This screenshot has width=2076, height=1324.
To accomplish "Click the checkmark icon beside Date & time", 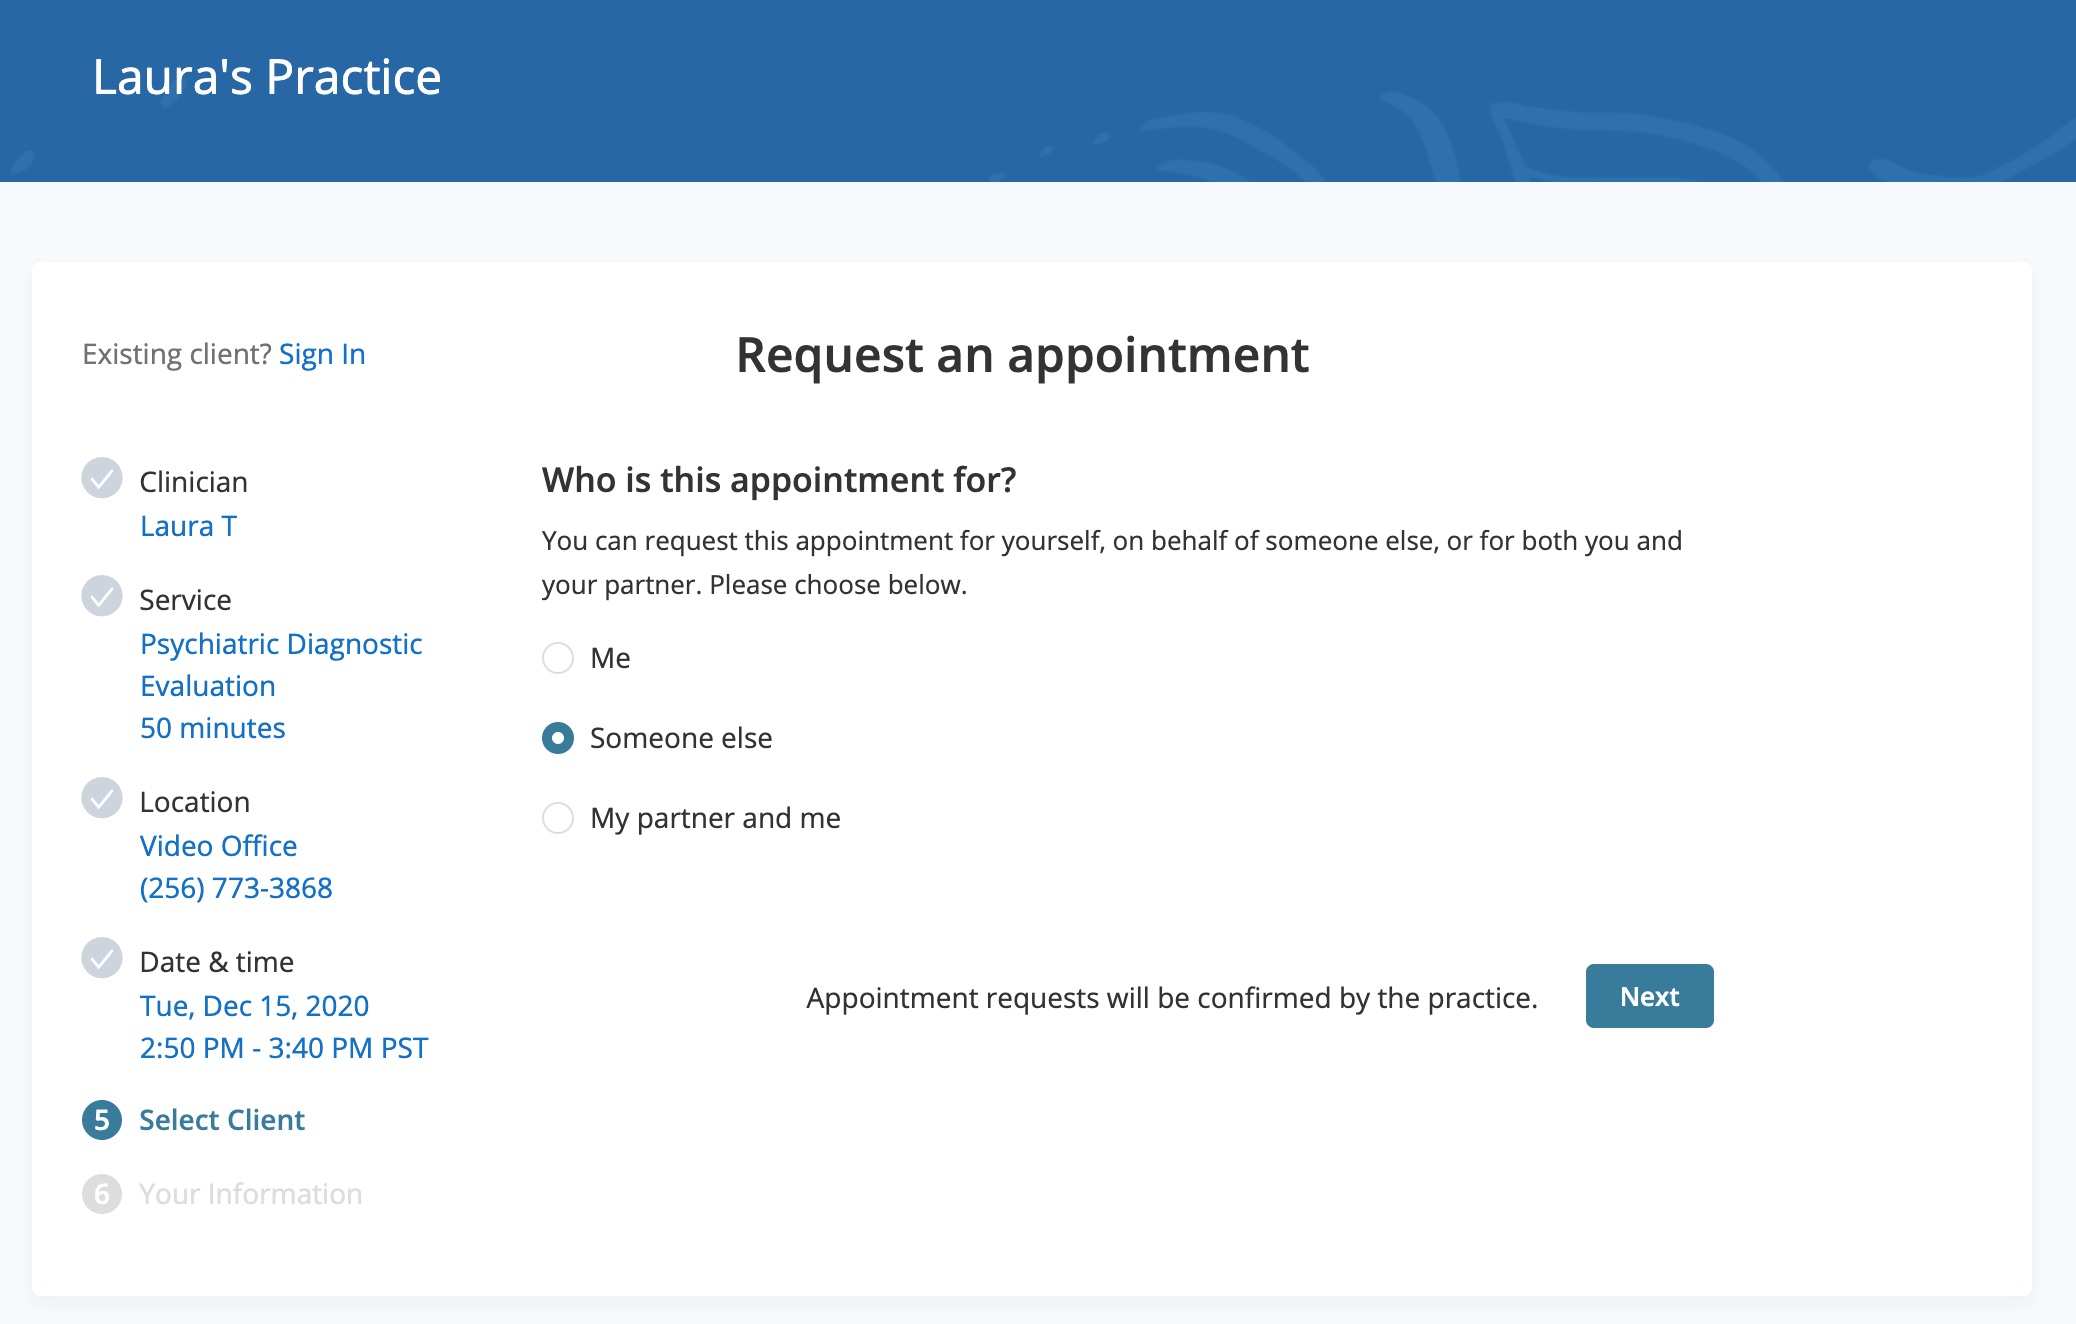I will 101,959.
